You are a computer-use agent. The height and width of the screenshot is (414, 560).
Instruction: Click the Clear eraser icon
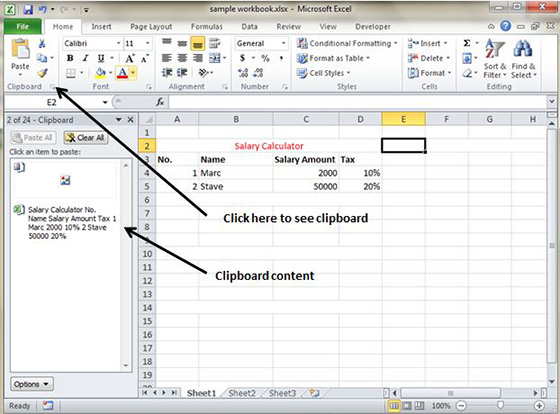[467, 73]
